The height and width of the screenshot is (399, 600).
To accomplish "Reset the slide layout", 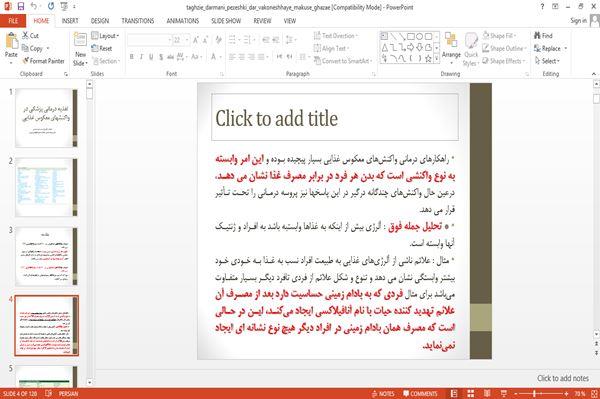I will pos(102,48).
